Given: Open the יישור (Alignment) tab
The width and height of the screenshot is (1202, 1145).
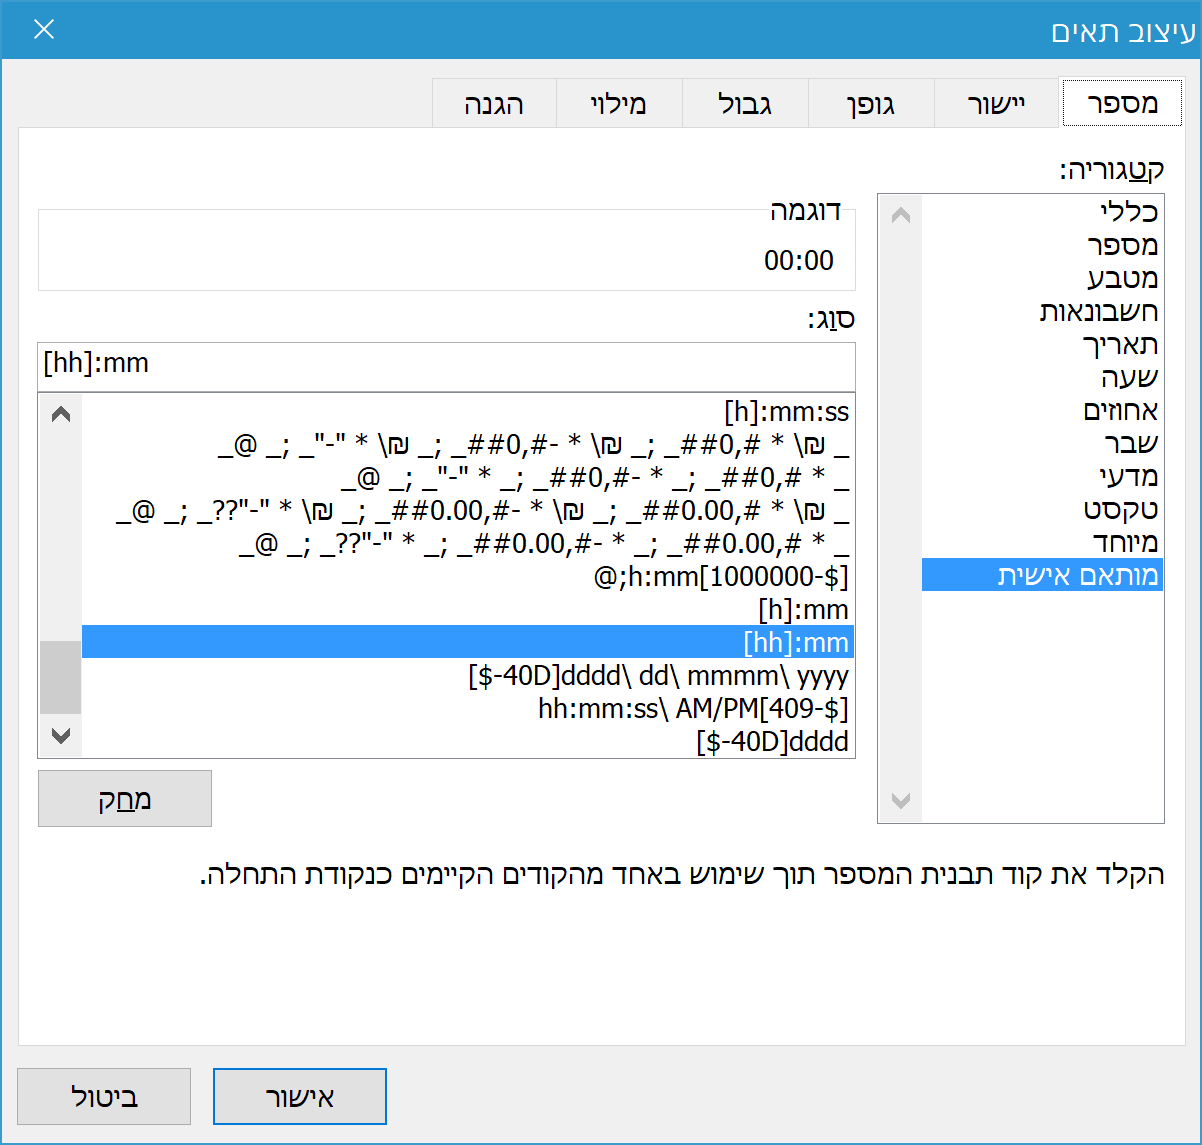Looking at the screenshot, I should point(997,103).
